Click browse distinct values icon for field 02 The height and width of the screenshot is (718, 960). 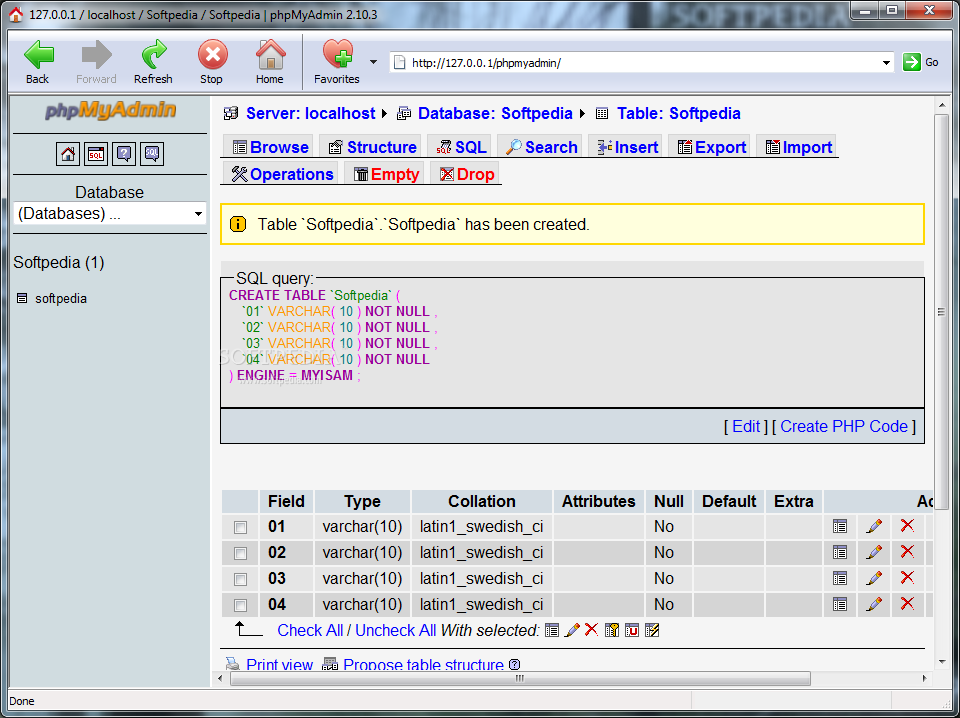pos(839,553)
